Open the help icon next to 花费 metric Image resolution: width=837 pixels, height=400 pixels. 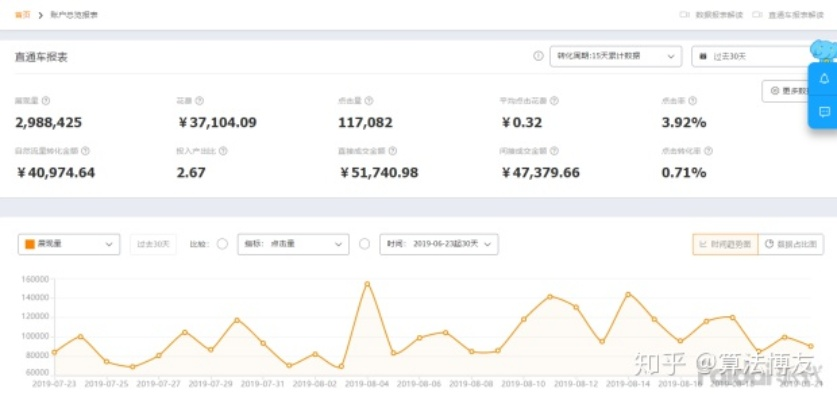pyautogui.click(x=200, y=101)
